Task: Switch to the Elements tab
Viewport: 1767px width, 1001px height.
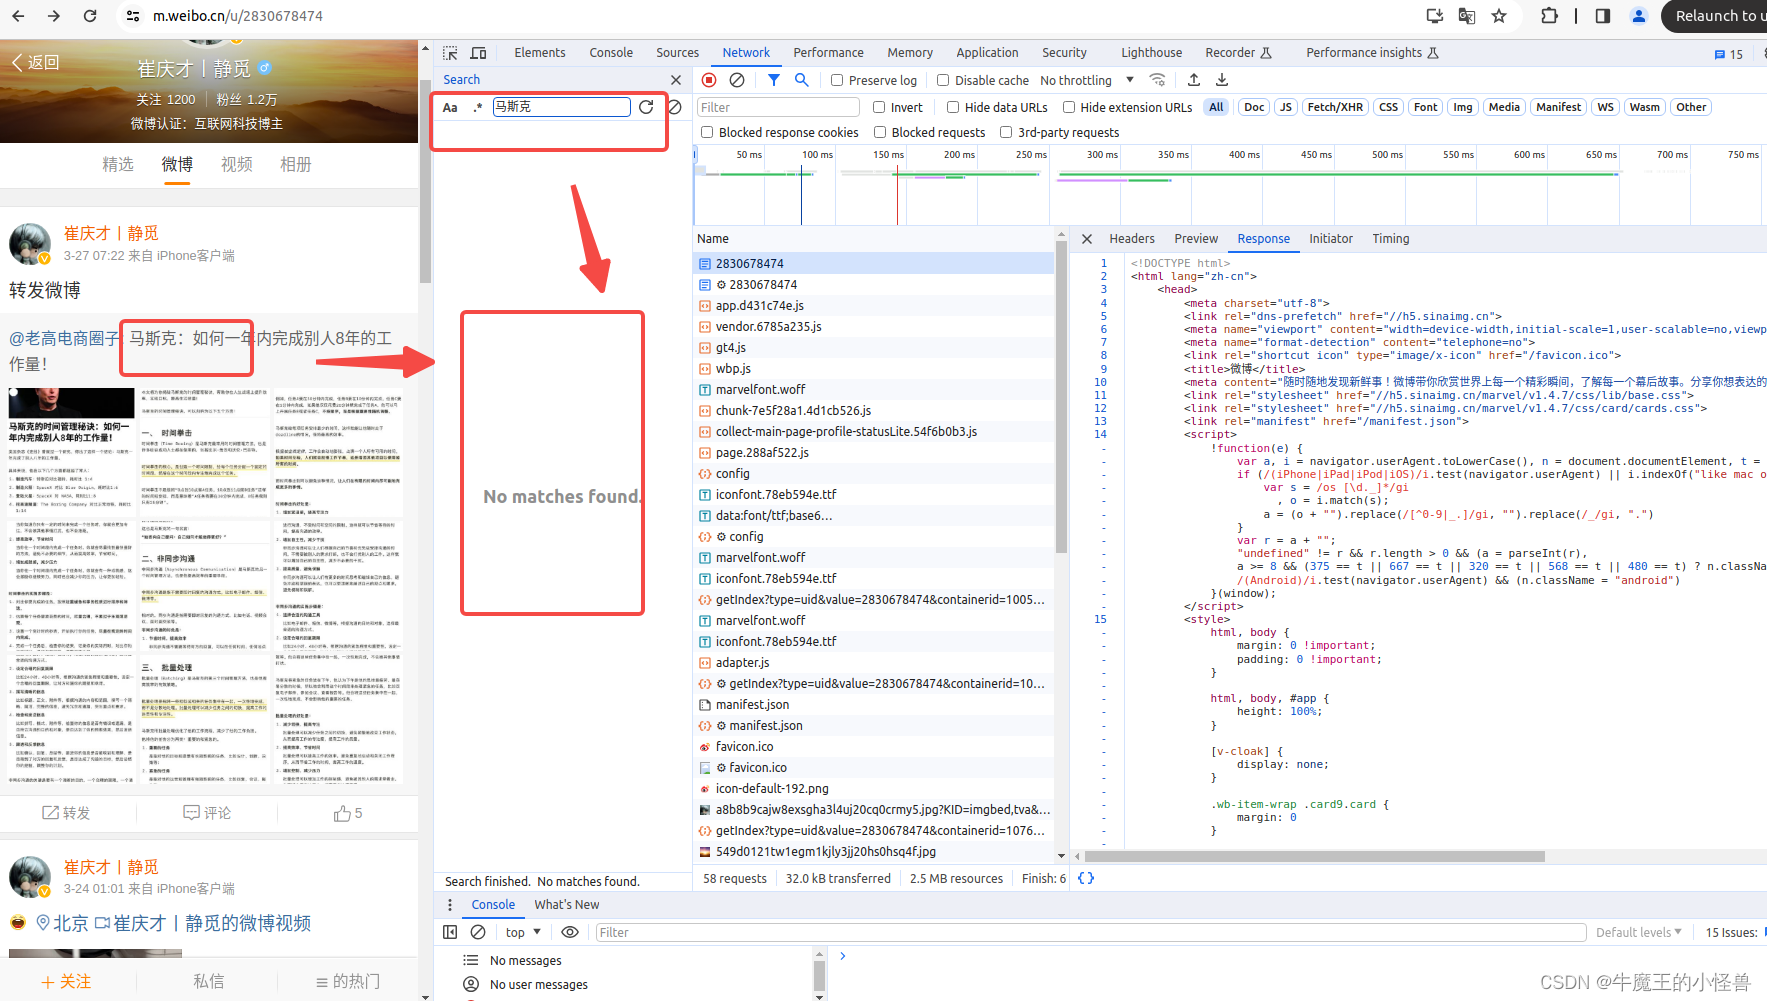Action: (x=540, y=53)
